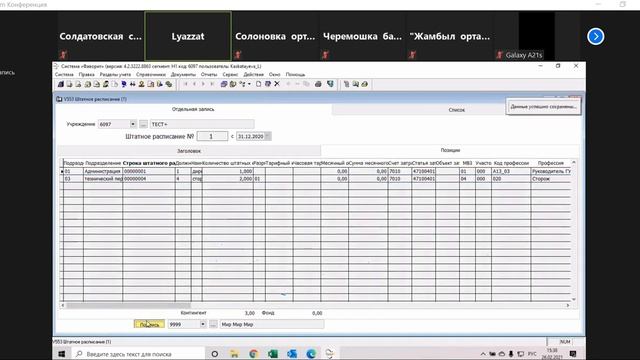Click the teal shield icon in toolbar
The height and width of the screenshot is (360, 640).
point(330,84)
